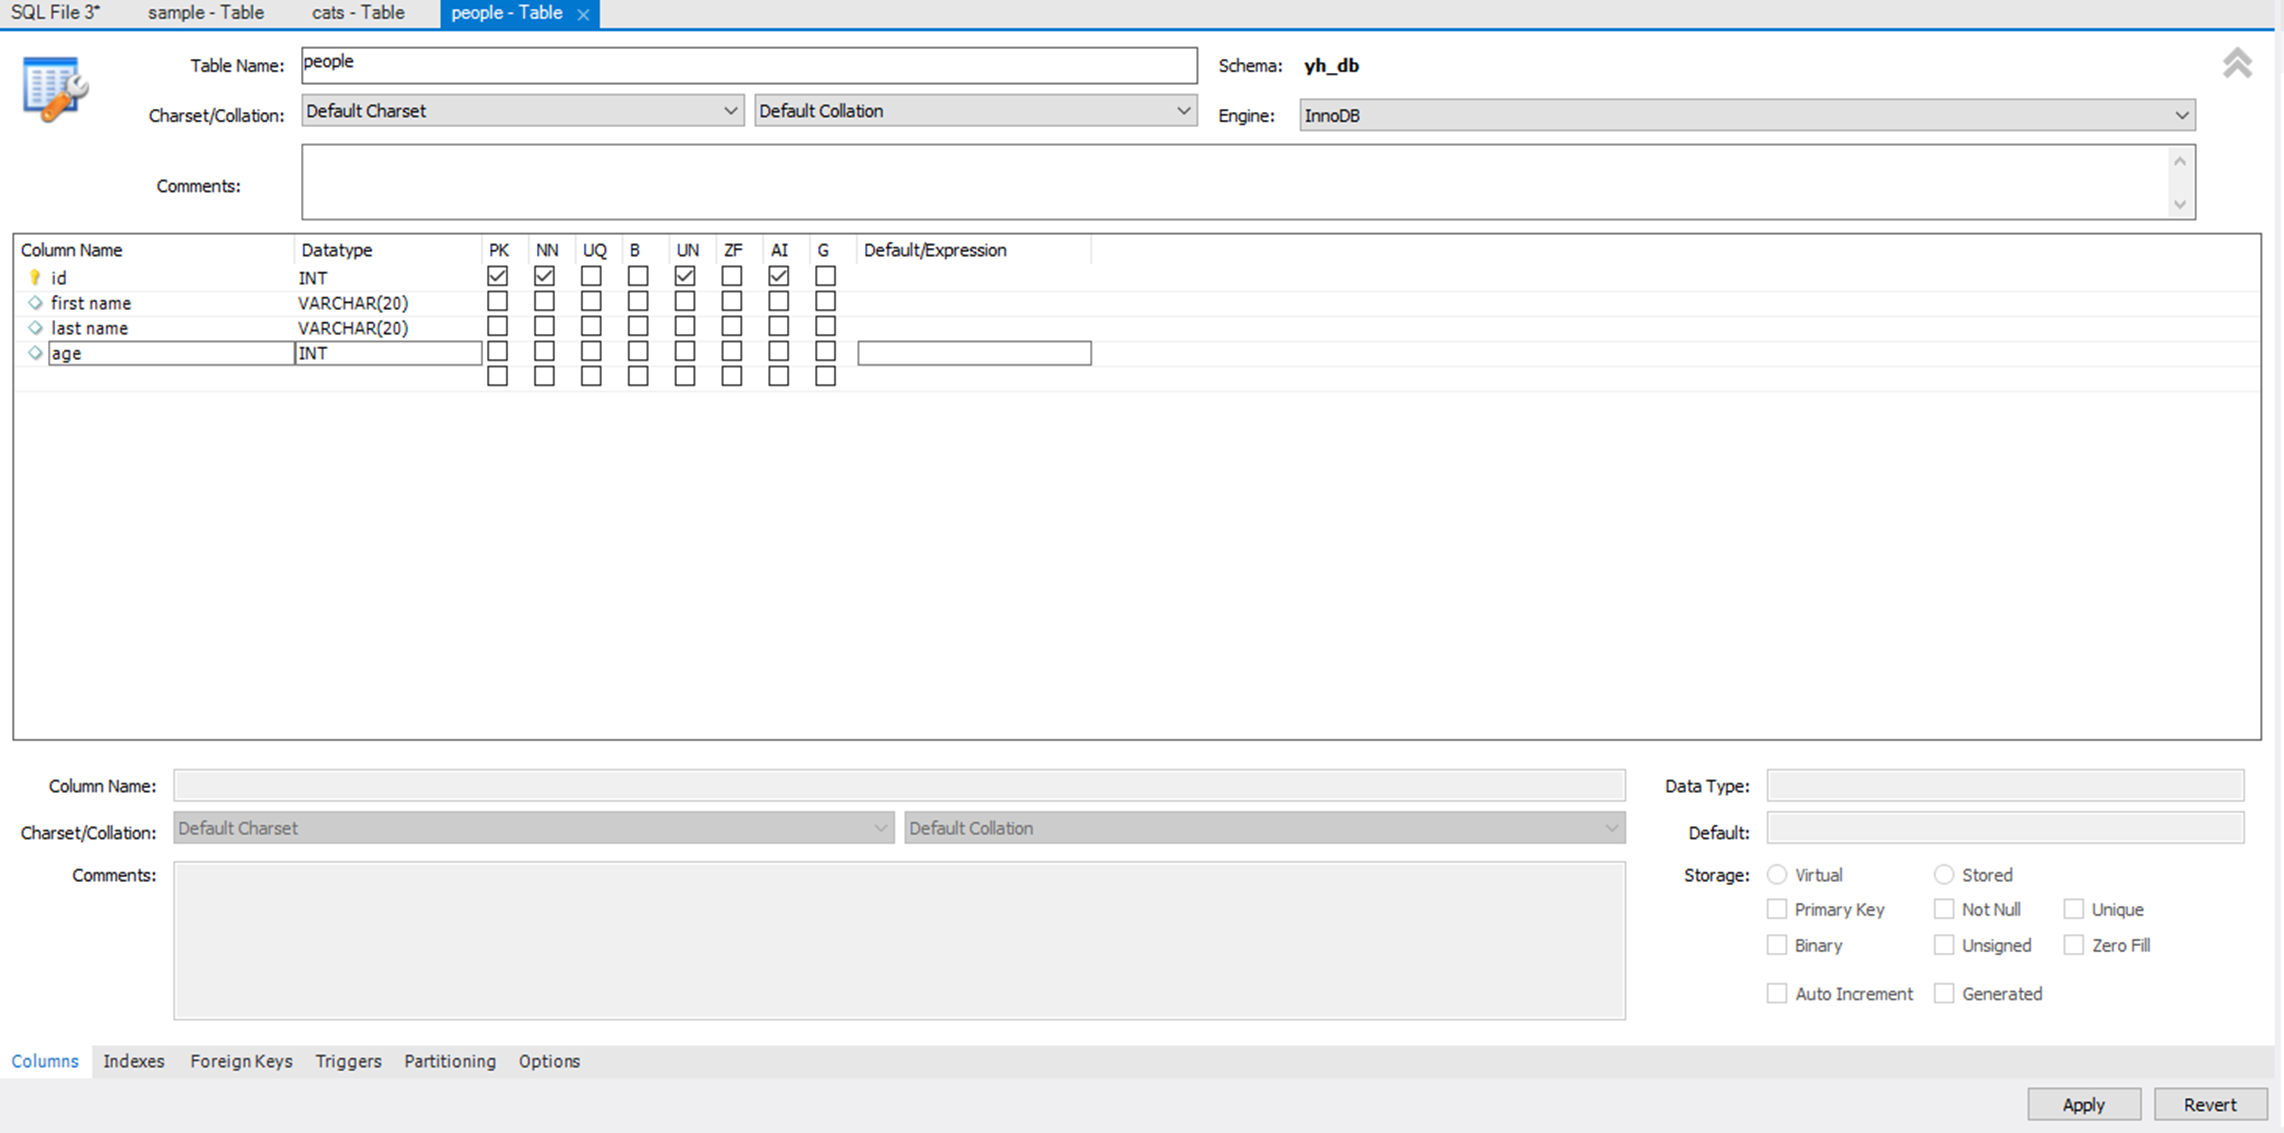Viewport: 2284px width, 1133px height.
Task: Expand the Engine InnoDB dropdown
Action: click(1746, 115)
